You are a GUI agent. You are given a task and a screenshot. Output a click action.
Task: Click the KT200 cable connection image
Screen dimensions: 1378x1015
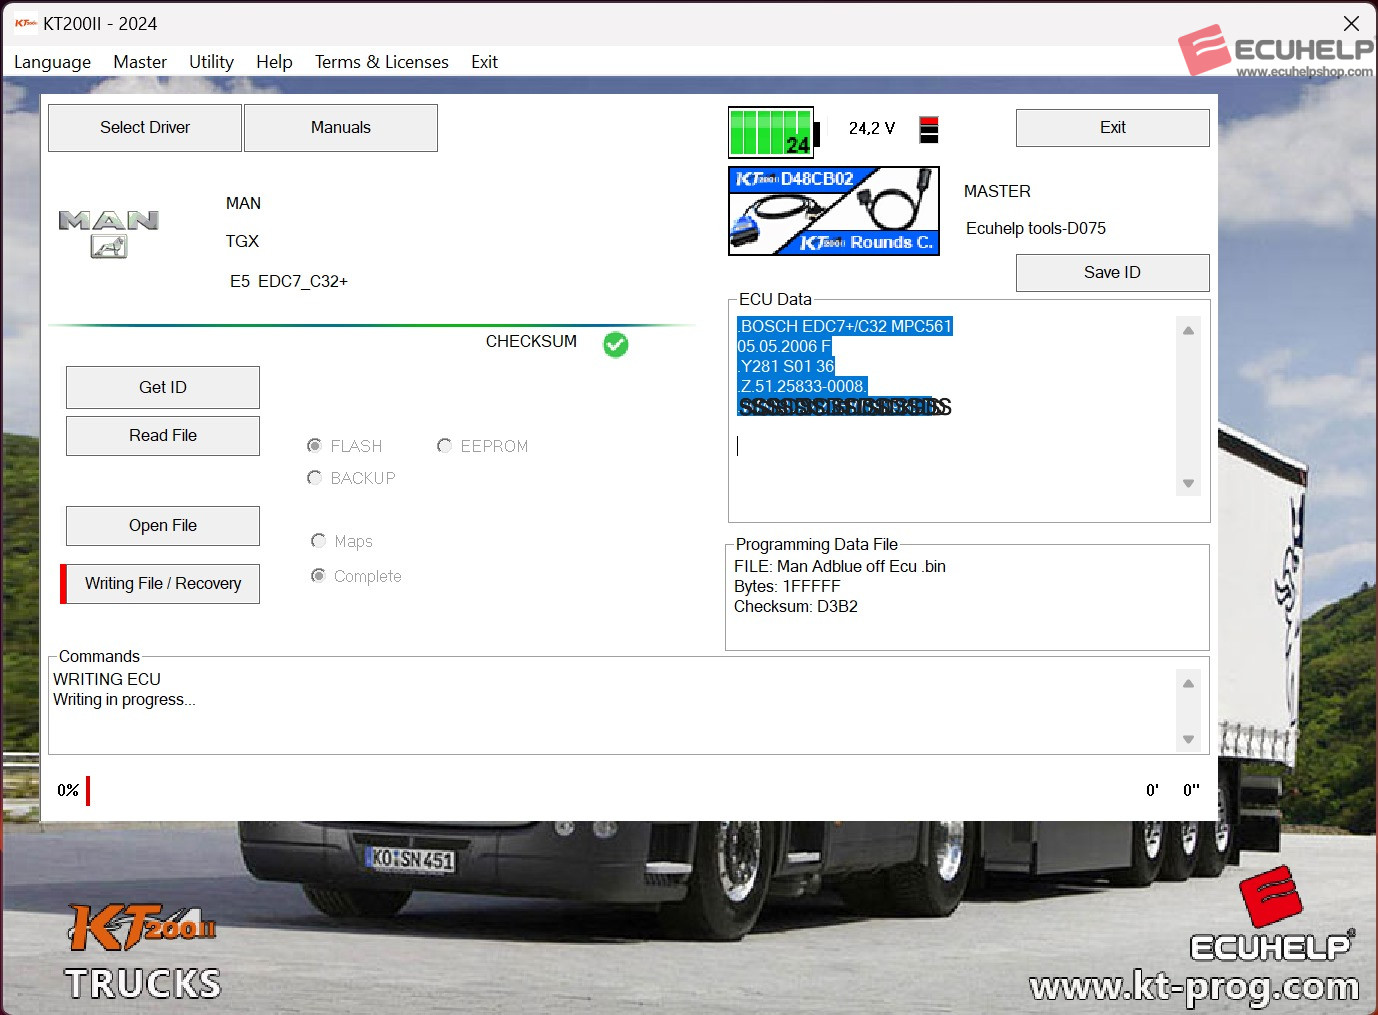[x=833, y=211]
